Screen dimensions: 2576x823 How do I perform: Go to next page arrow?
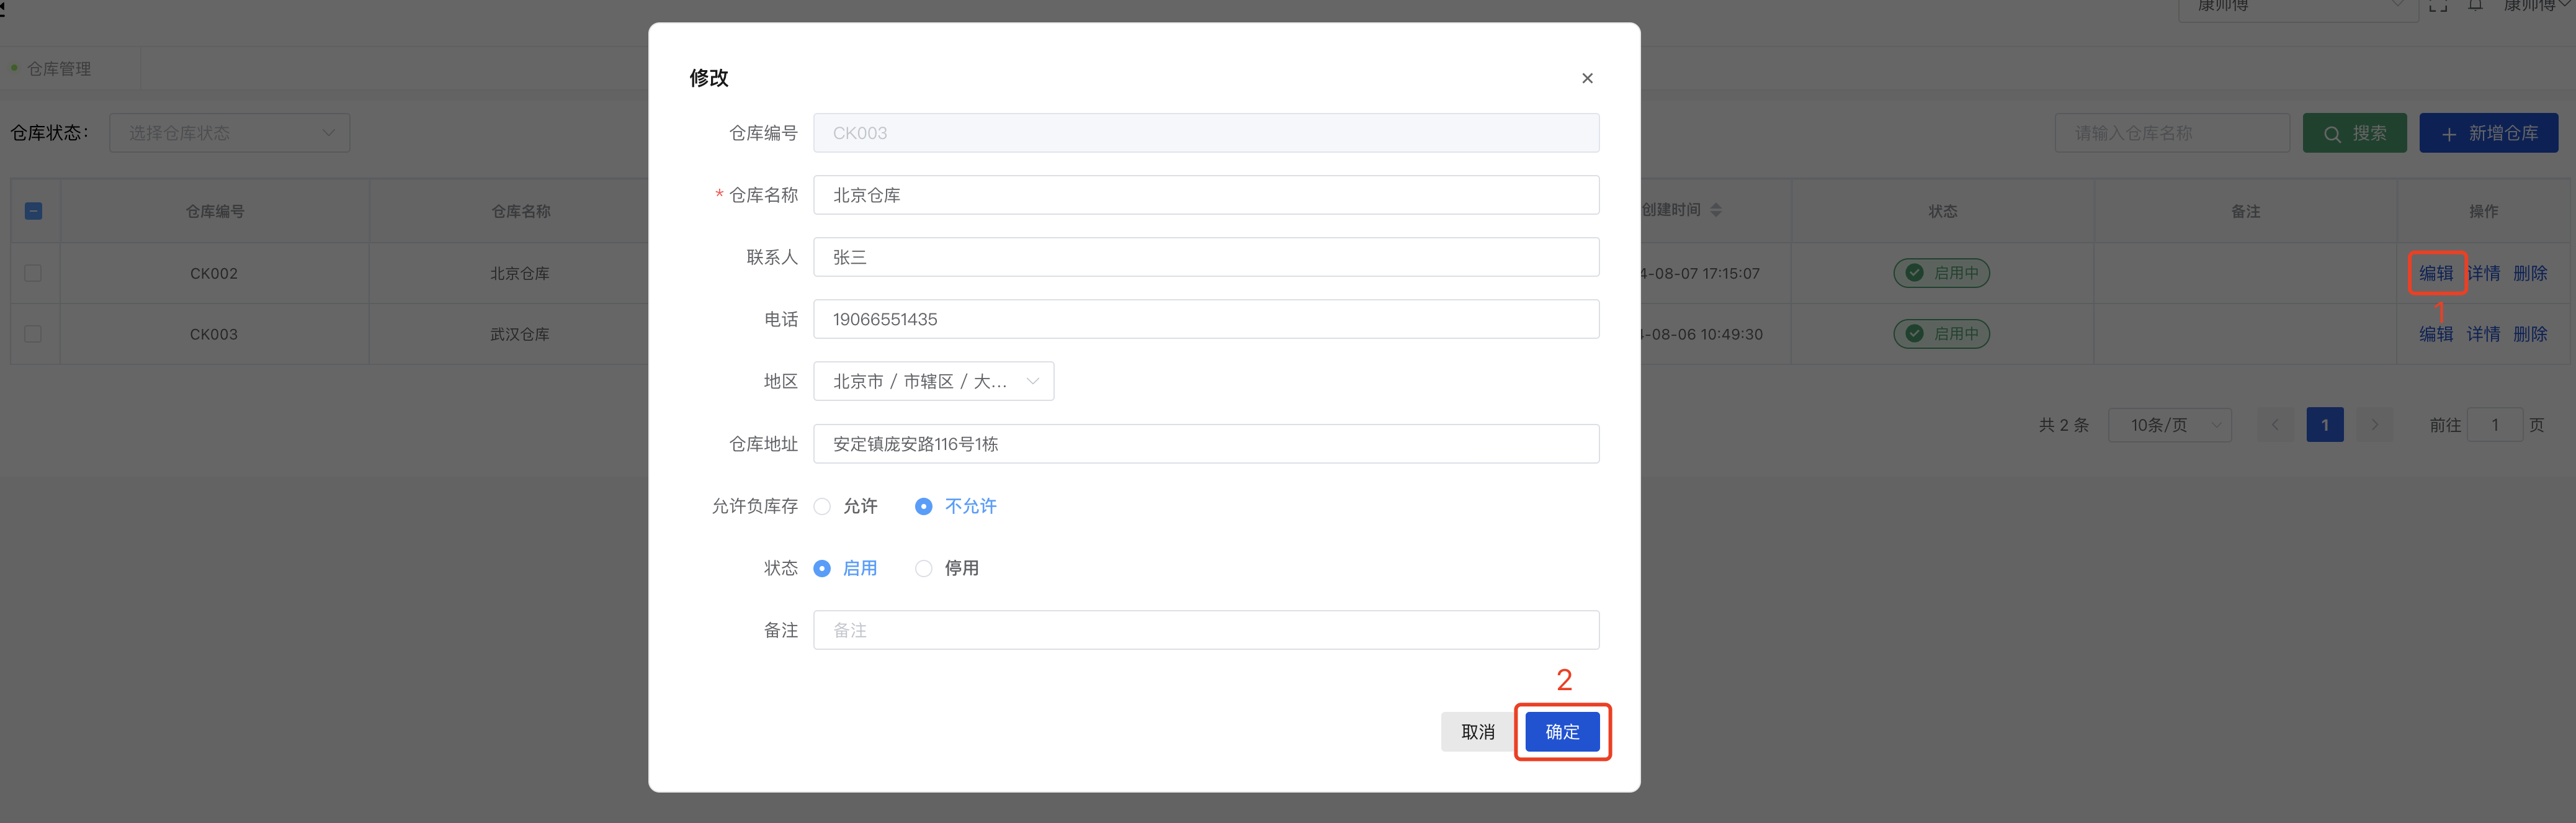tap(2374, 425)
